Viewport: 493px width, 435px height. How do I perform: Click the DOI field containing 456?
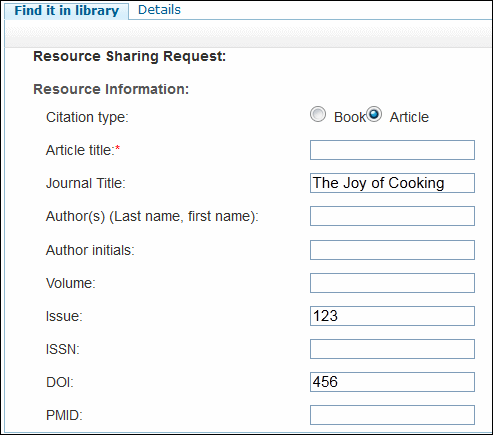[392, 382]
